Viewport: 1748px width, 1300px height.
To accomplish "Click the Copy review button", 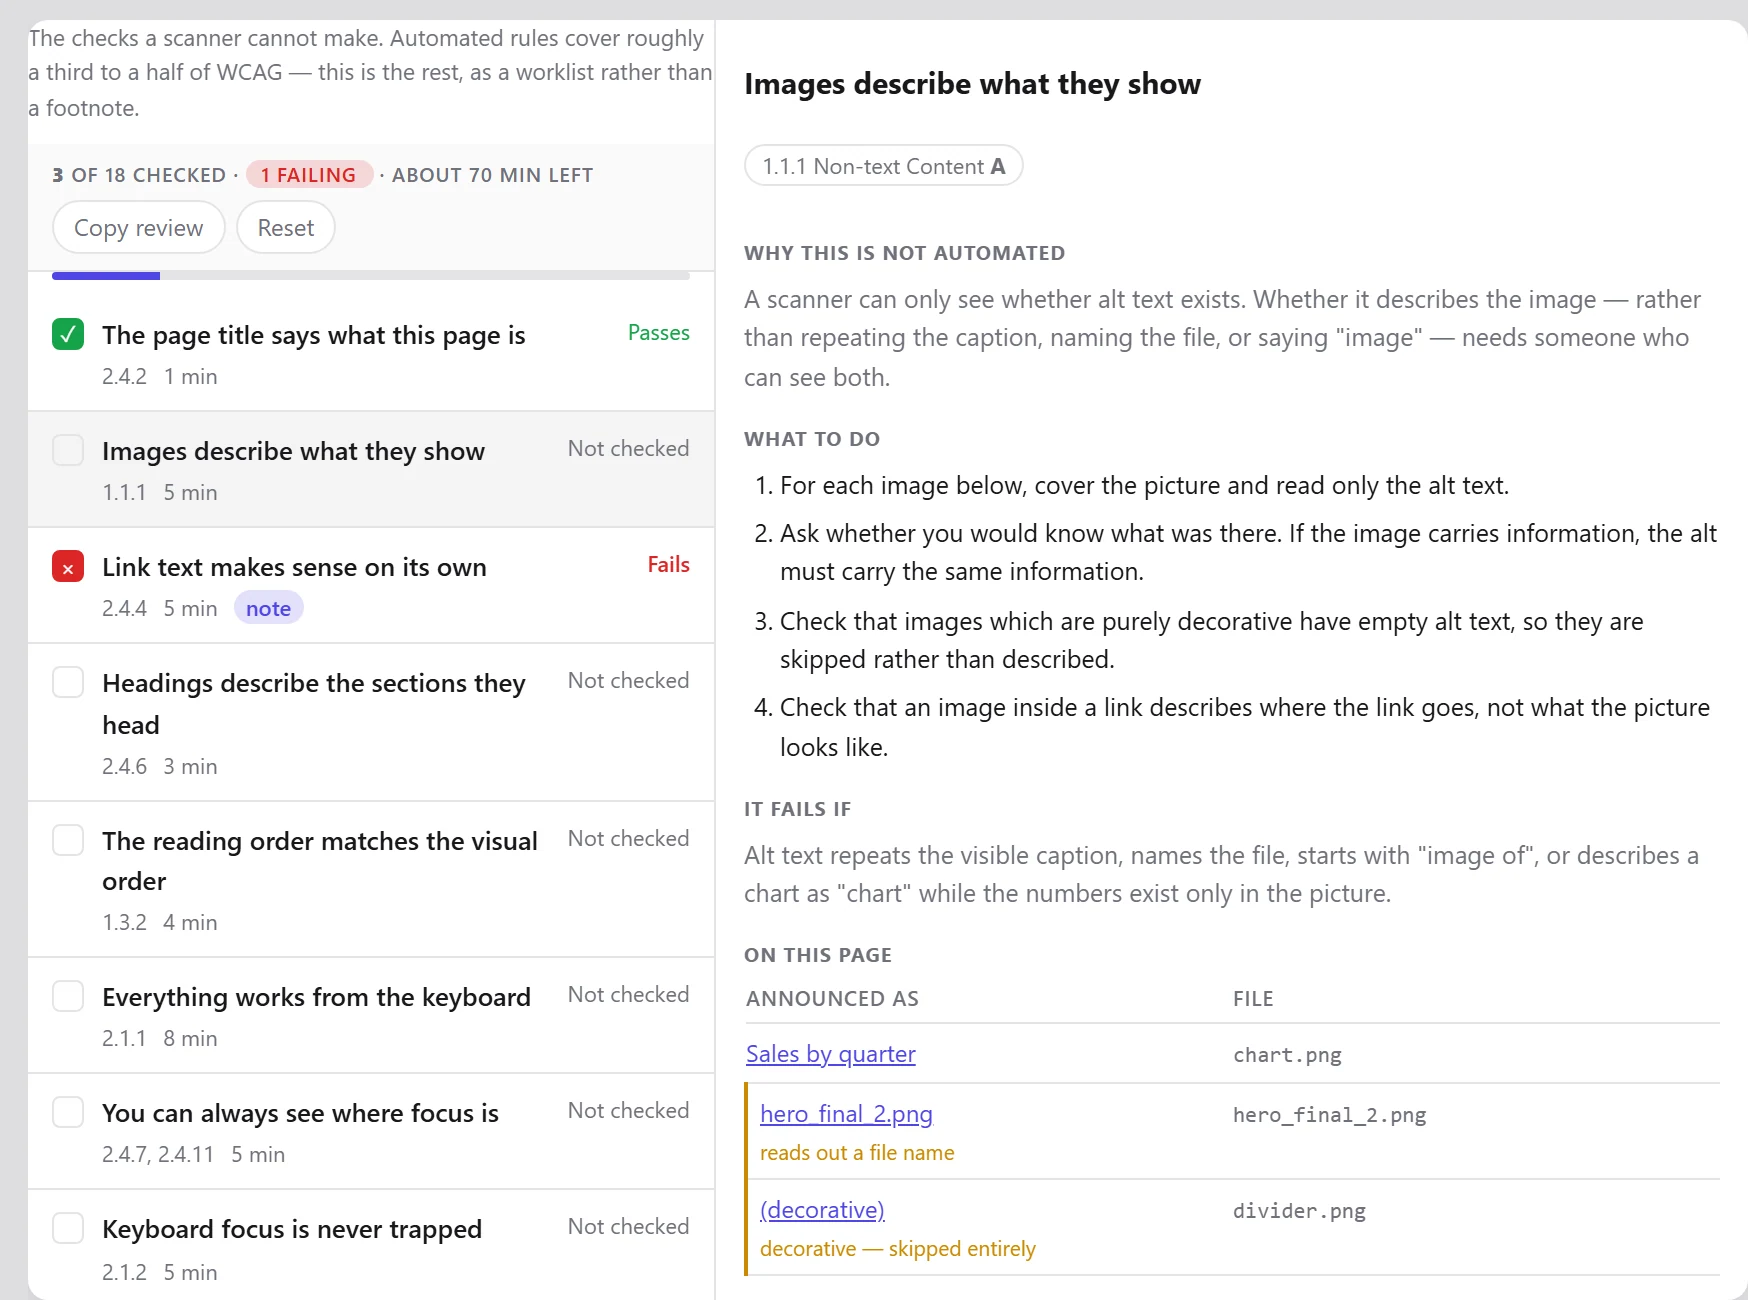I will pos(139,228).
